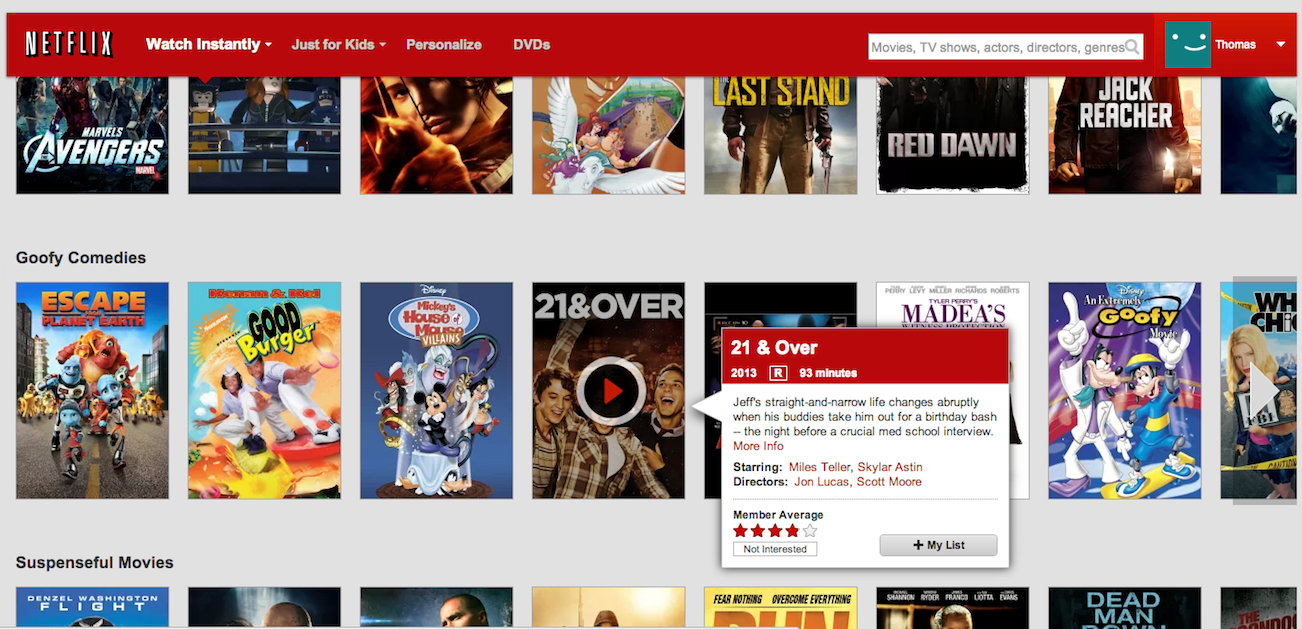The image size is (1302, 629).
Task: Rate 21 & Over one star
Action: coord(741,531)
